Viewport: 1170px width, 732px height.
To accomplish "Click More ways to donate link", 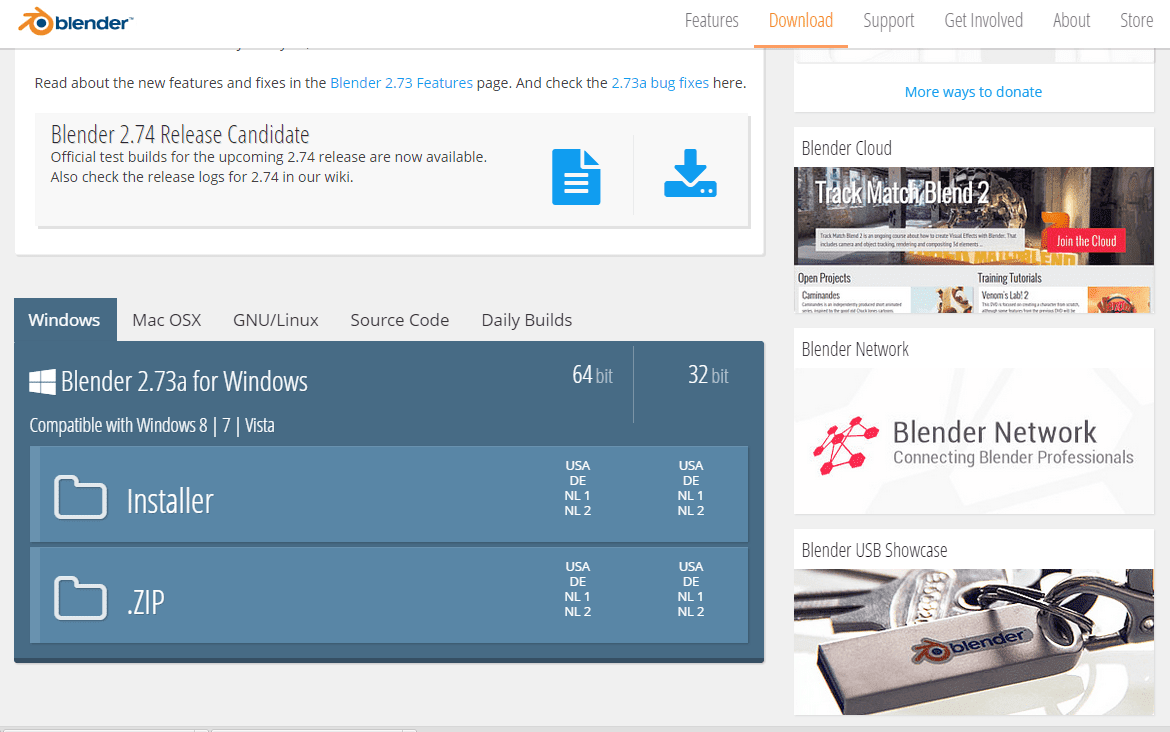I will (x=973, y=92).
